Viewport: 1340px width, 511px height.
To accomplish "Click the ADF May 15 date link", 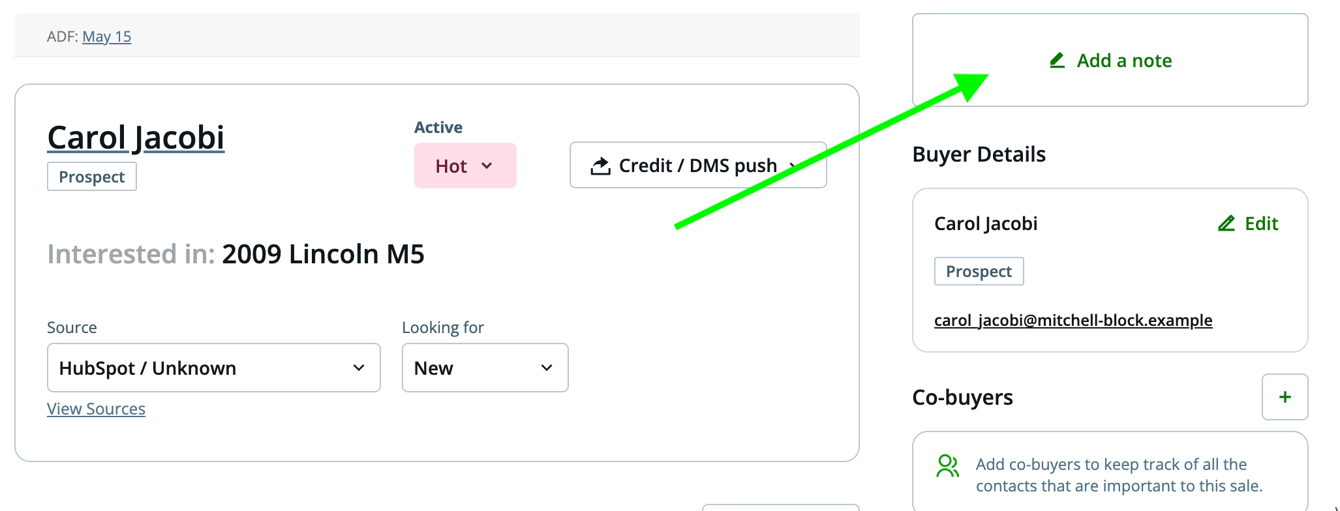I will [x=107, y=37].
